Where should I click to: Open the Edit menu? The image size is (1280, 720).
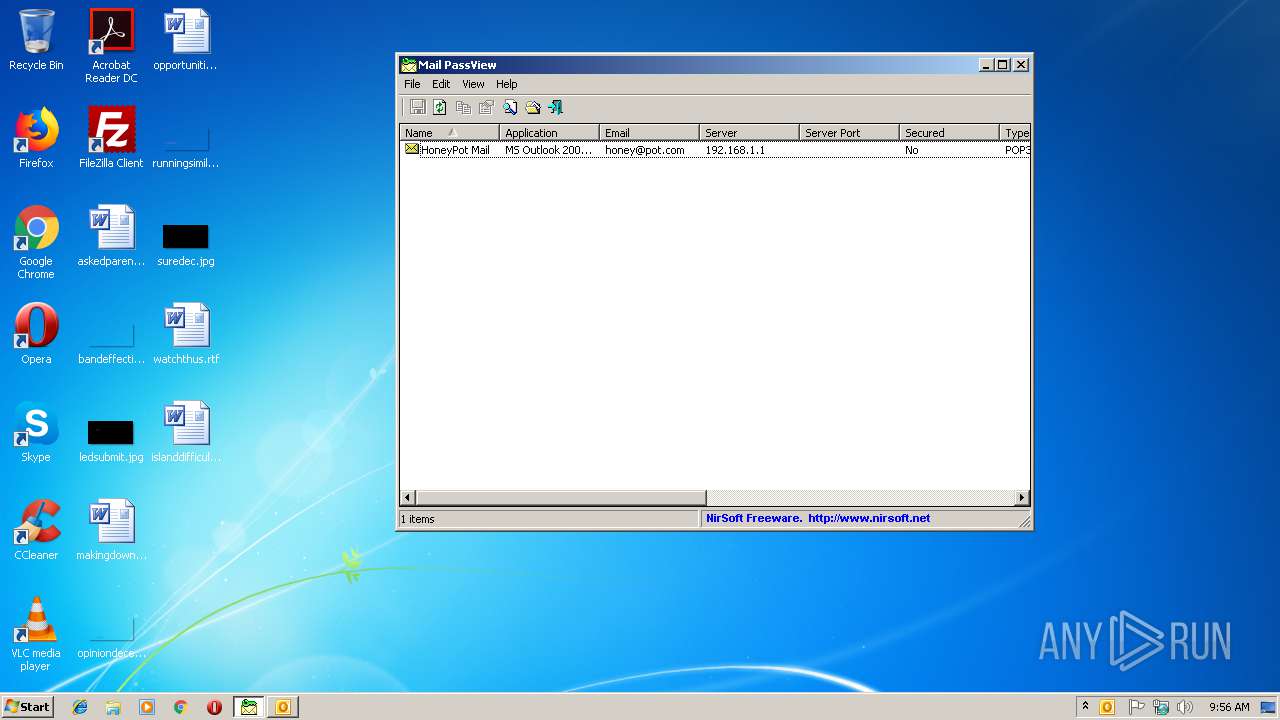click(x=441, y=84)
